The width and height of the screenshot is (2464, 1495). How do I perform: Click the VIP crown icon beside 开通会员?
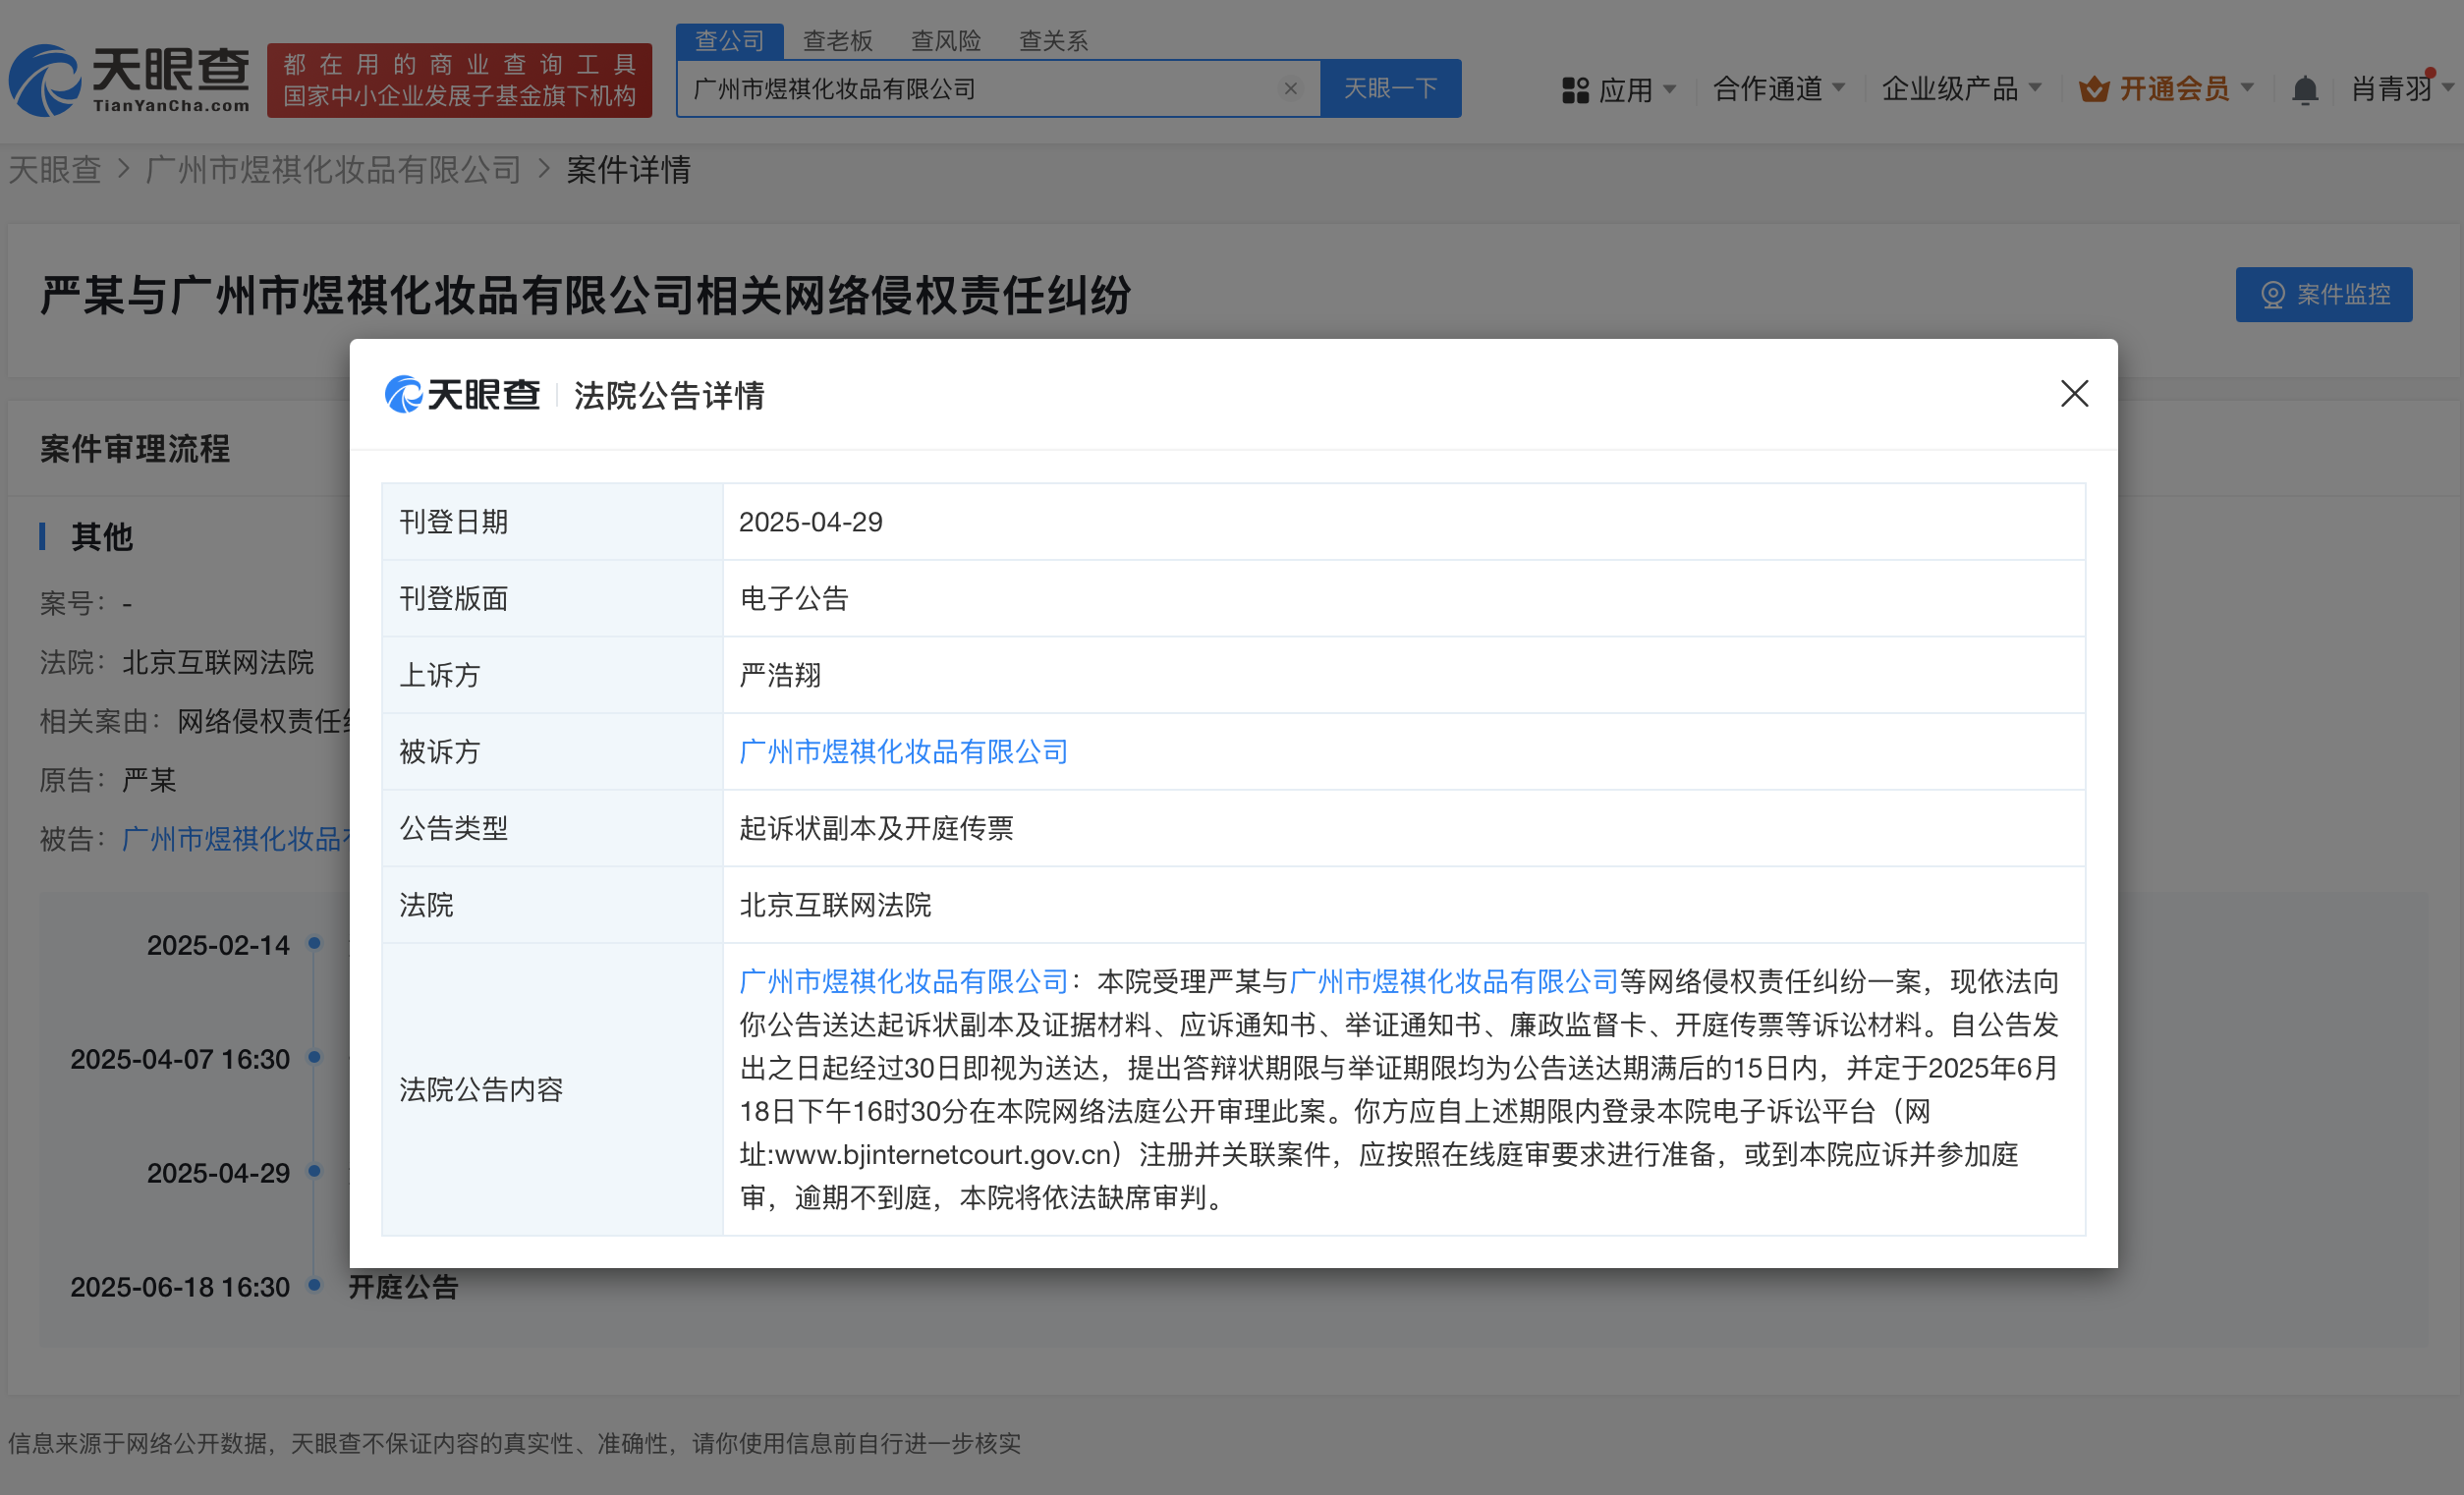(2093, 89)
